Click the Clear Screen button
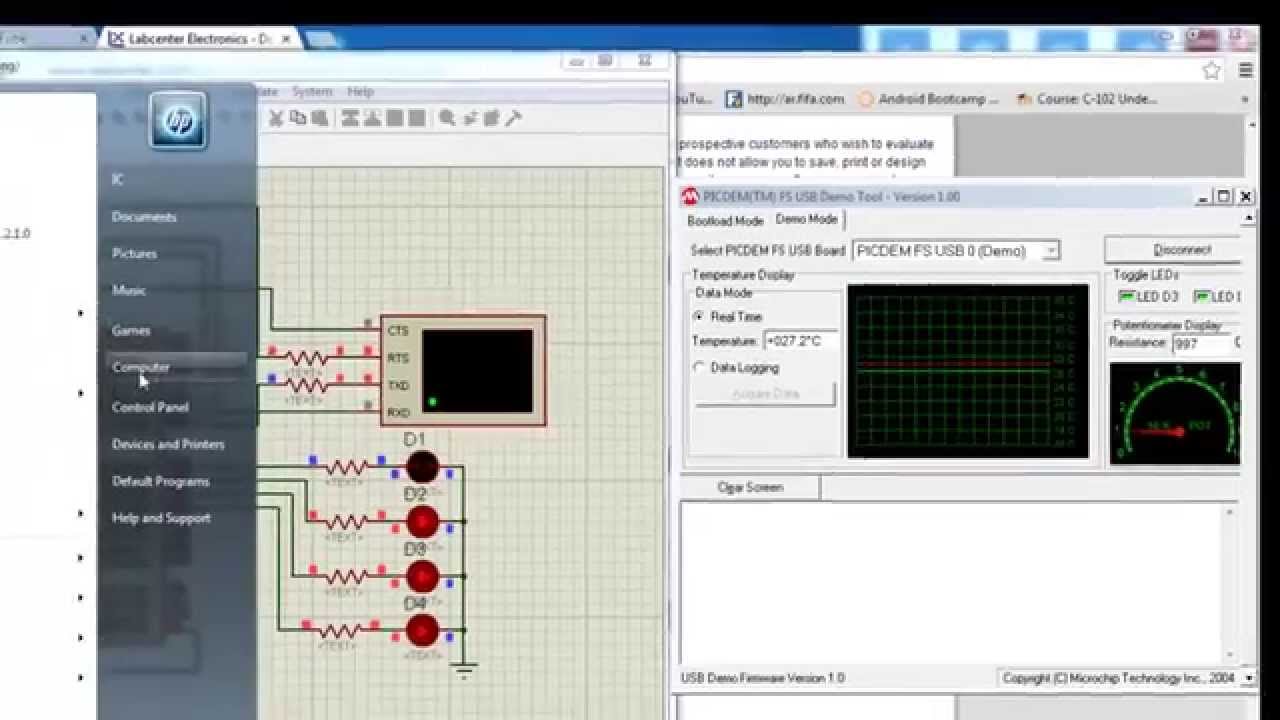Image resolution: width=1280 pixels, height=720 pixels. (x=750, y=487)
